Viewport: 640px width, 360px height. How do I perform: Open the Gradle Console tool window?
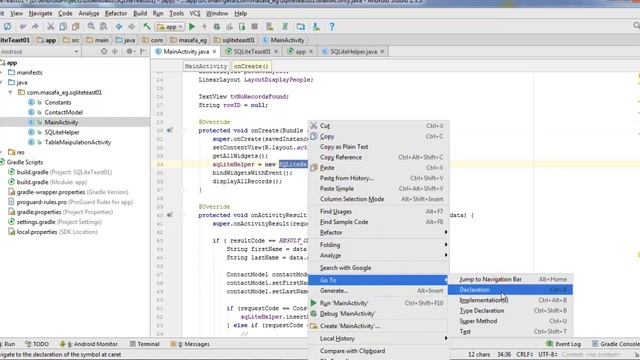(616, 344)
